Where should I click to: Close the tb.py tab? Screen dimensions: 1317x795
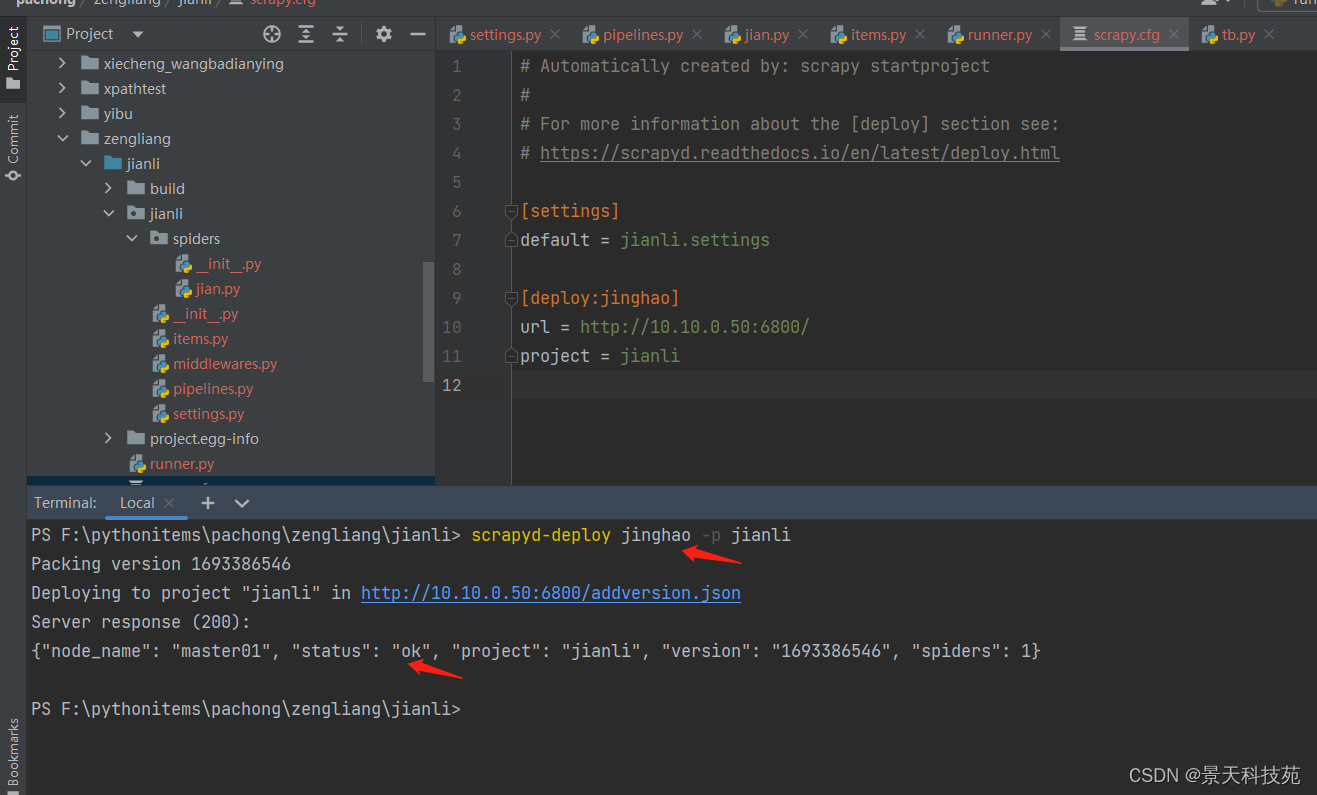pos(1269,34)
